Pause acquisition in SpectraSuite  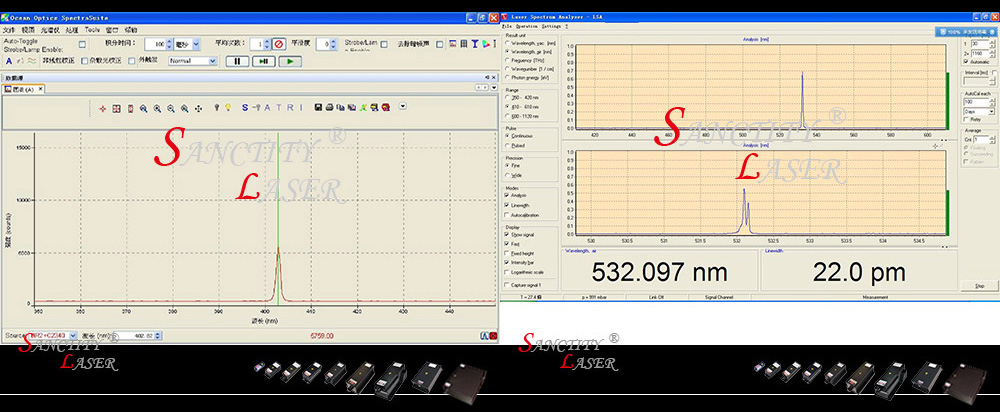(237, 61)
